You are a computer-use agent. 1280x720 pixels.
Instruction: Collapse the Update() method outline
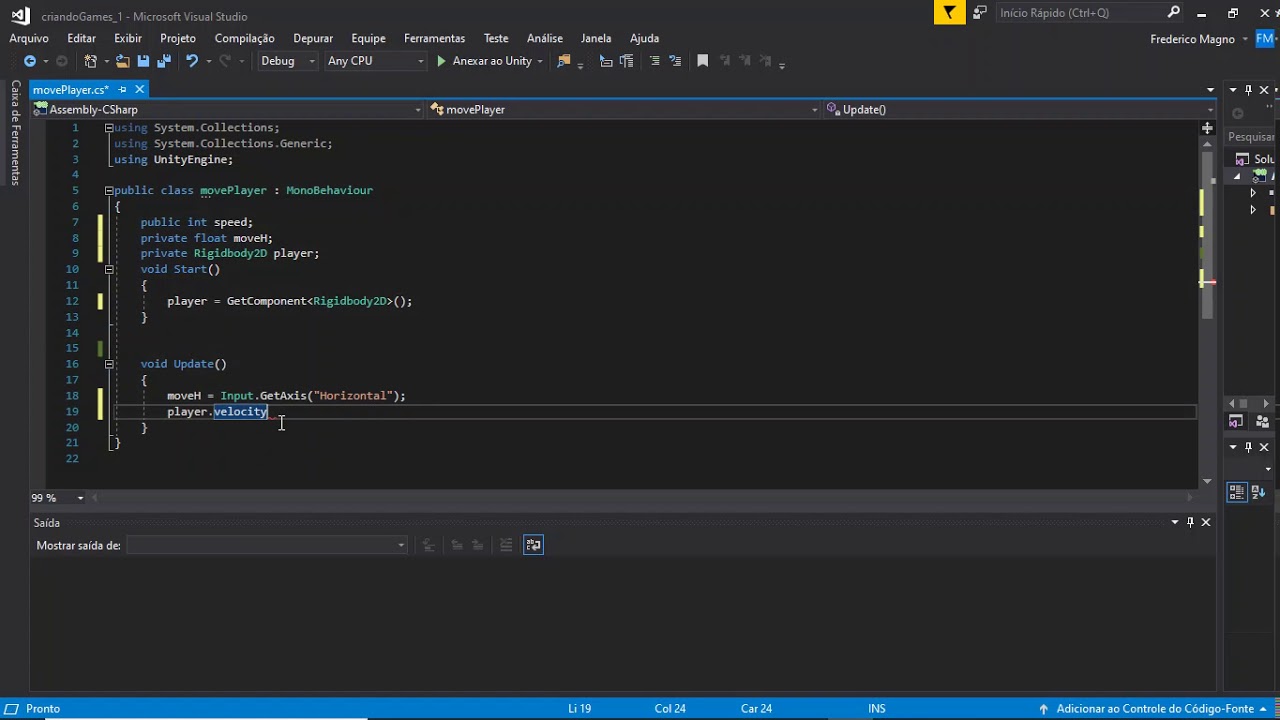coord(109,364)
